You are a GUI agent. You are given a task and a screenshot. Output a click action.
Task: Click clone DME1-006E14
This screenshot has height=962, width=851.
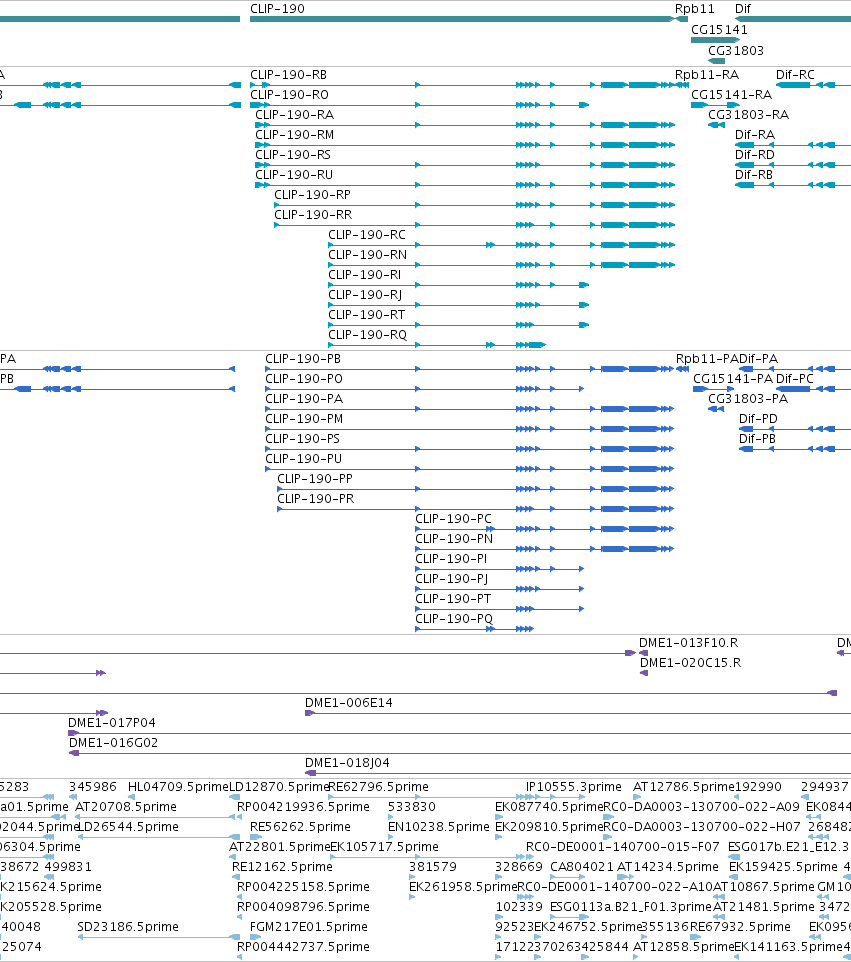point(348,702)
